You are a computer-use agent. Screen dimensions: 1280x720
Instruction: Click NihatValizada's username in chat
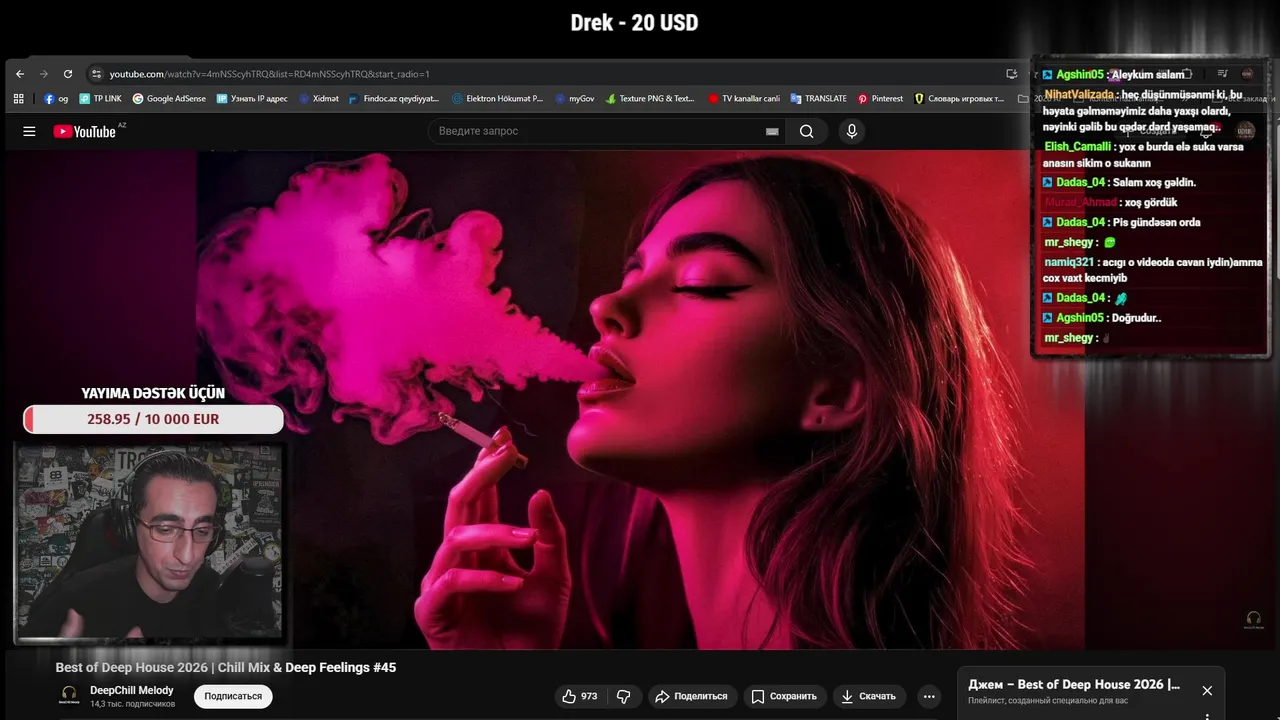coord(1080,95)
